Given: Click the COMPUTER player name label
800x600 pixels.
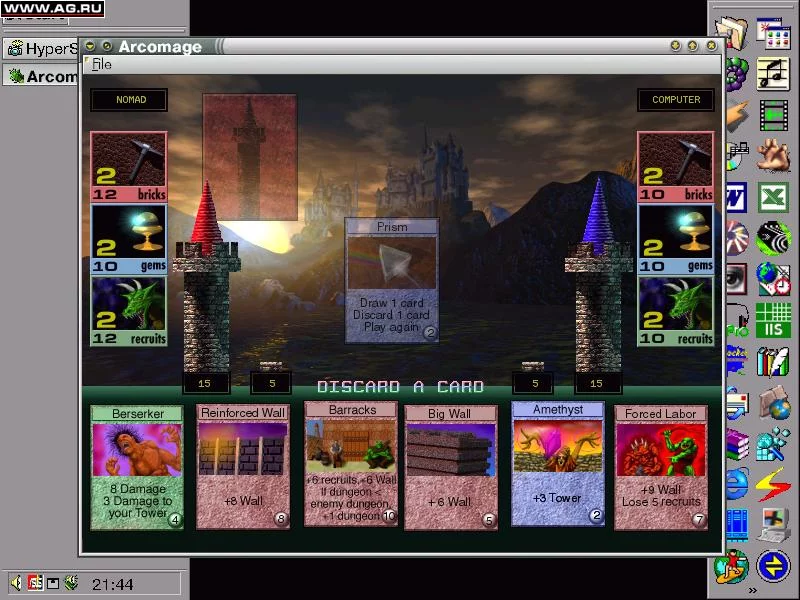Looking at the screenshot, I should (x=676, y=99).
